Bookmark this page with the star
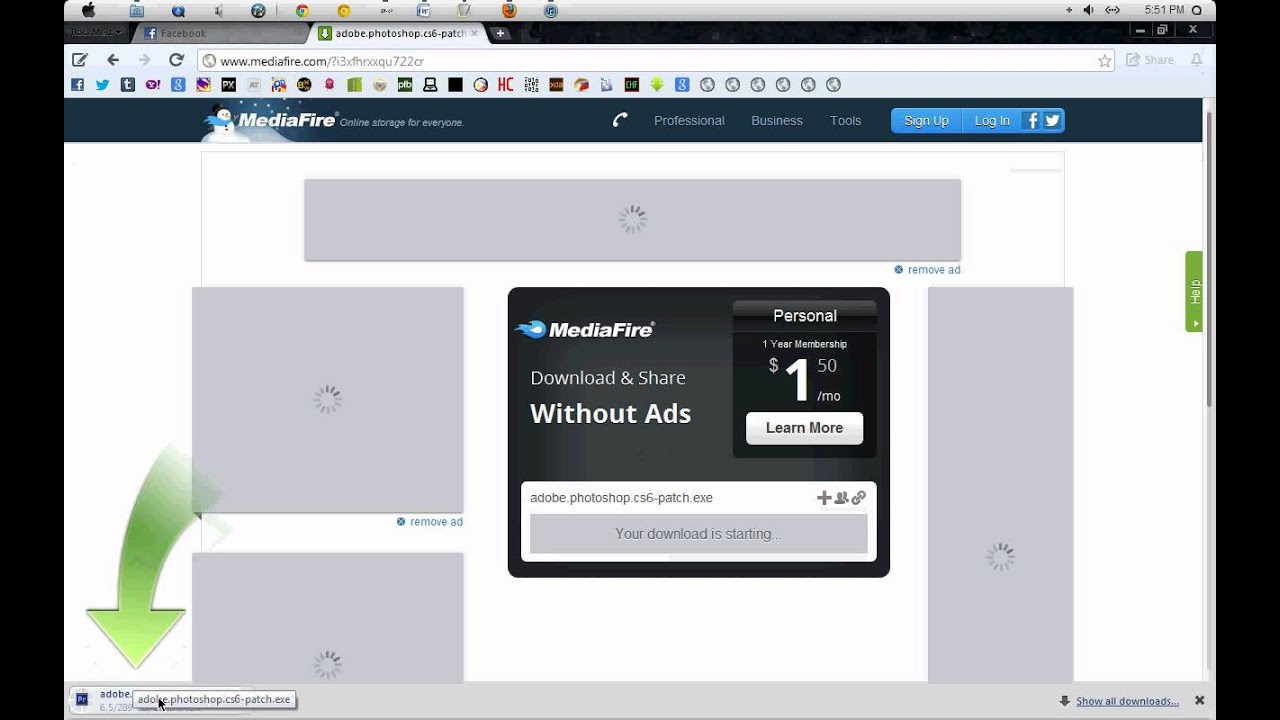This screenshot has width=1280, height=720. coord(1105,61)
